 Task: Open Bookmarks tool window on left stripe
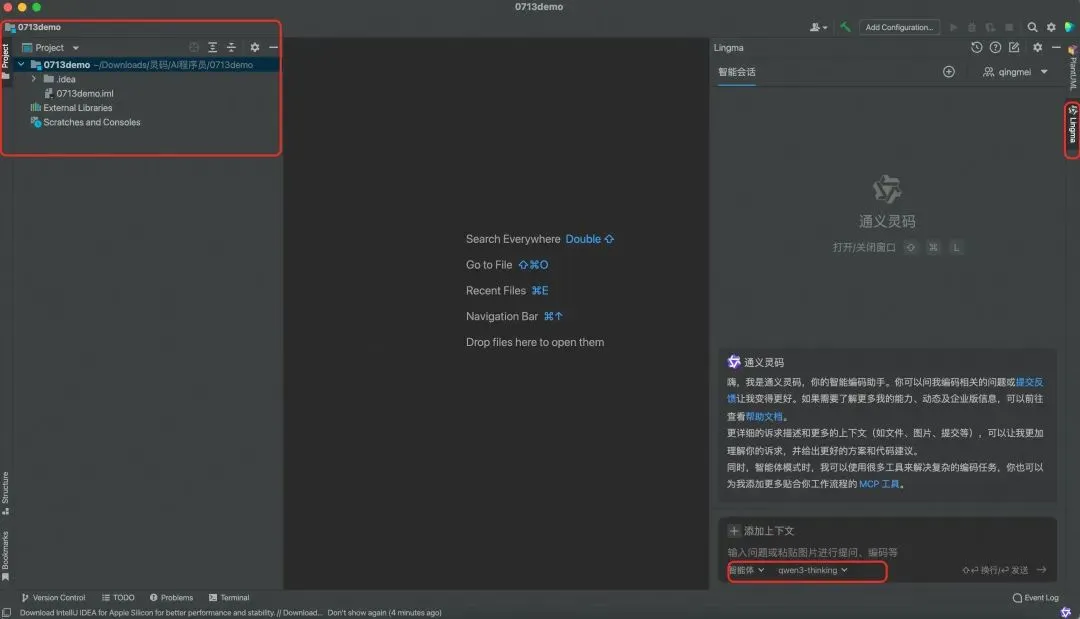pyautogui.click(x=6, y=555)
